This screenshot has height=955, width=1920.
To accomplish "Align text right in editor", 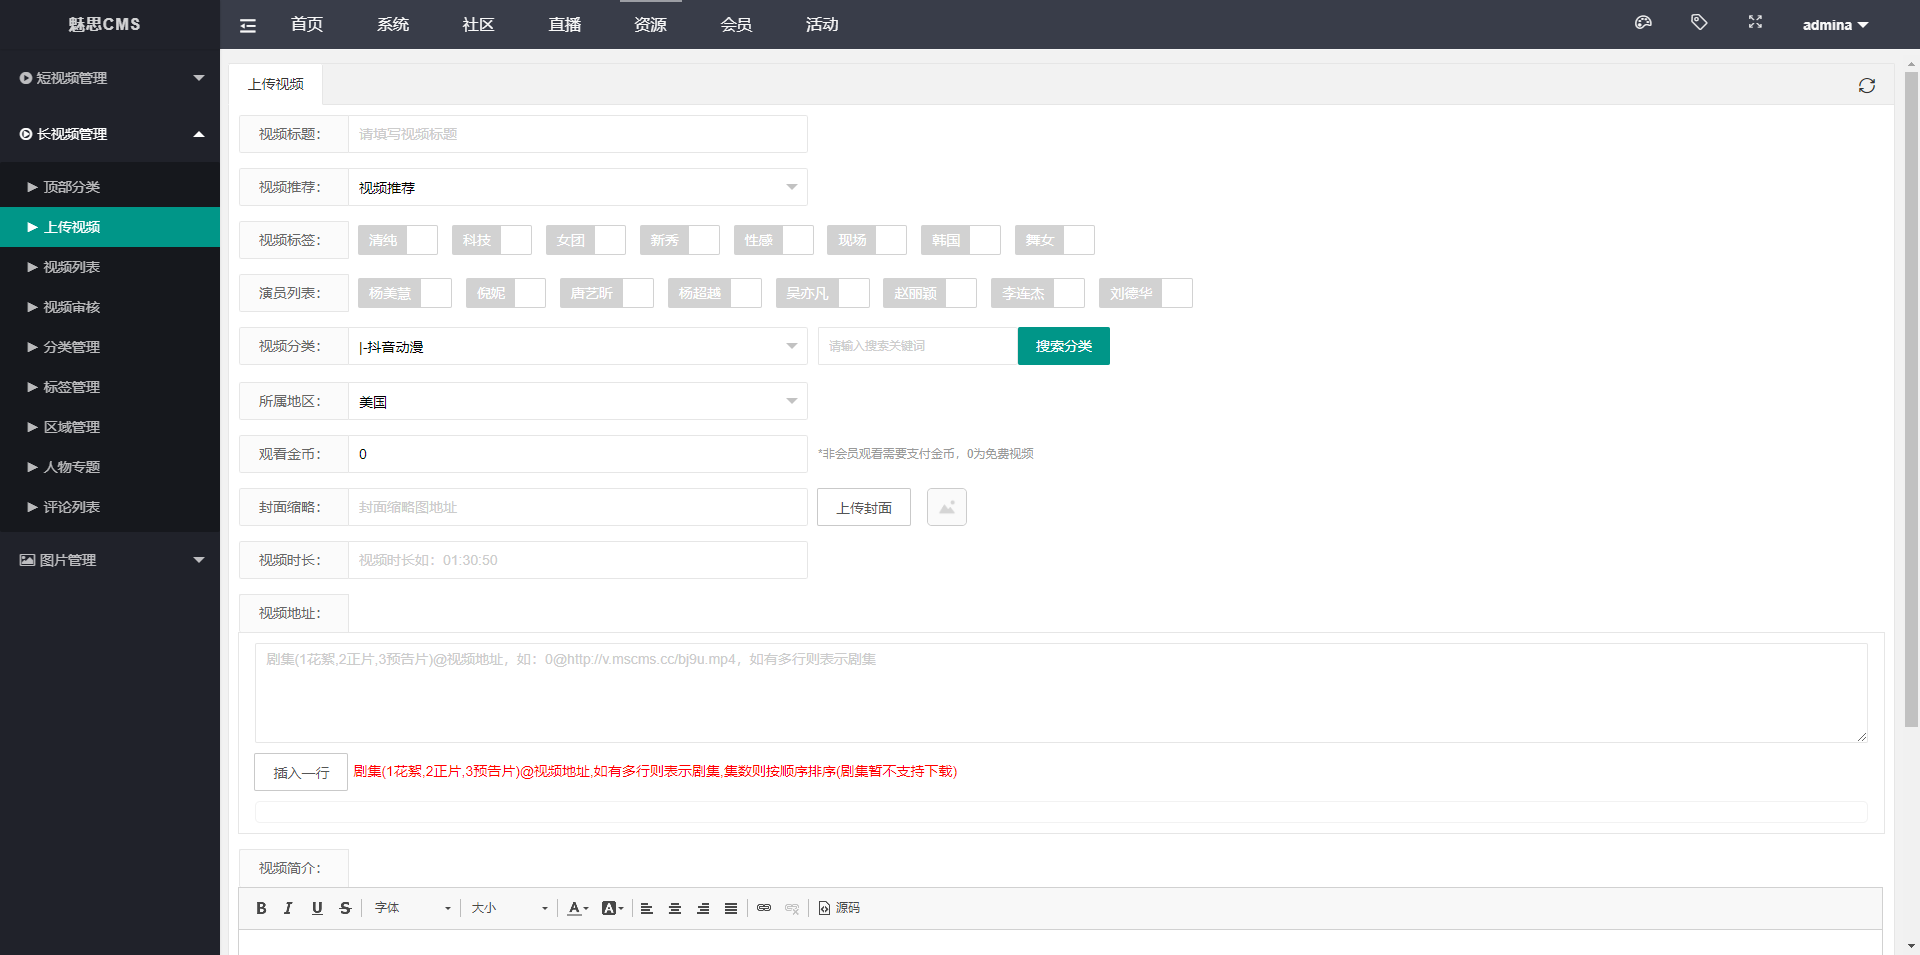I will click(703, 908).
